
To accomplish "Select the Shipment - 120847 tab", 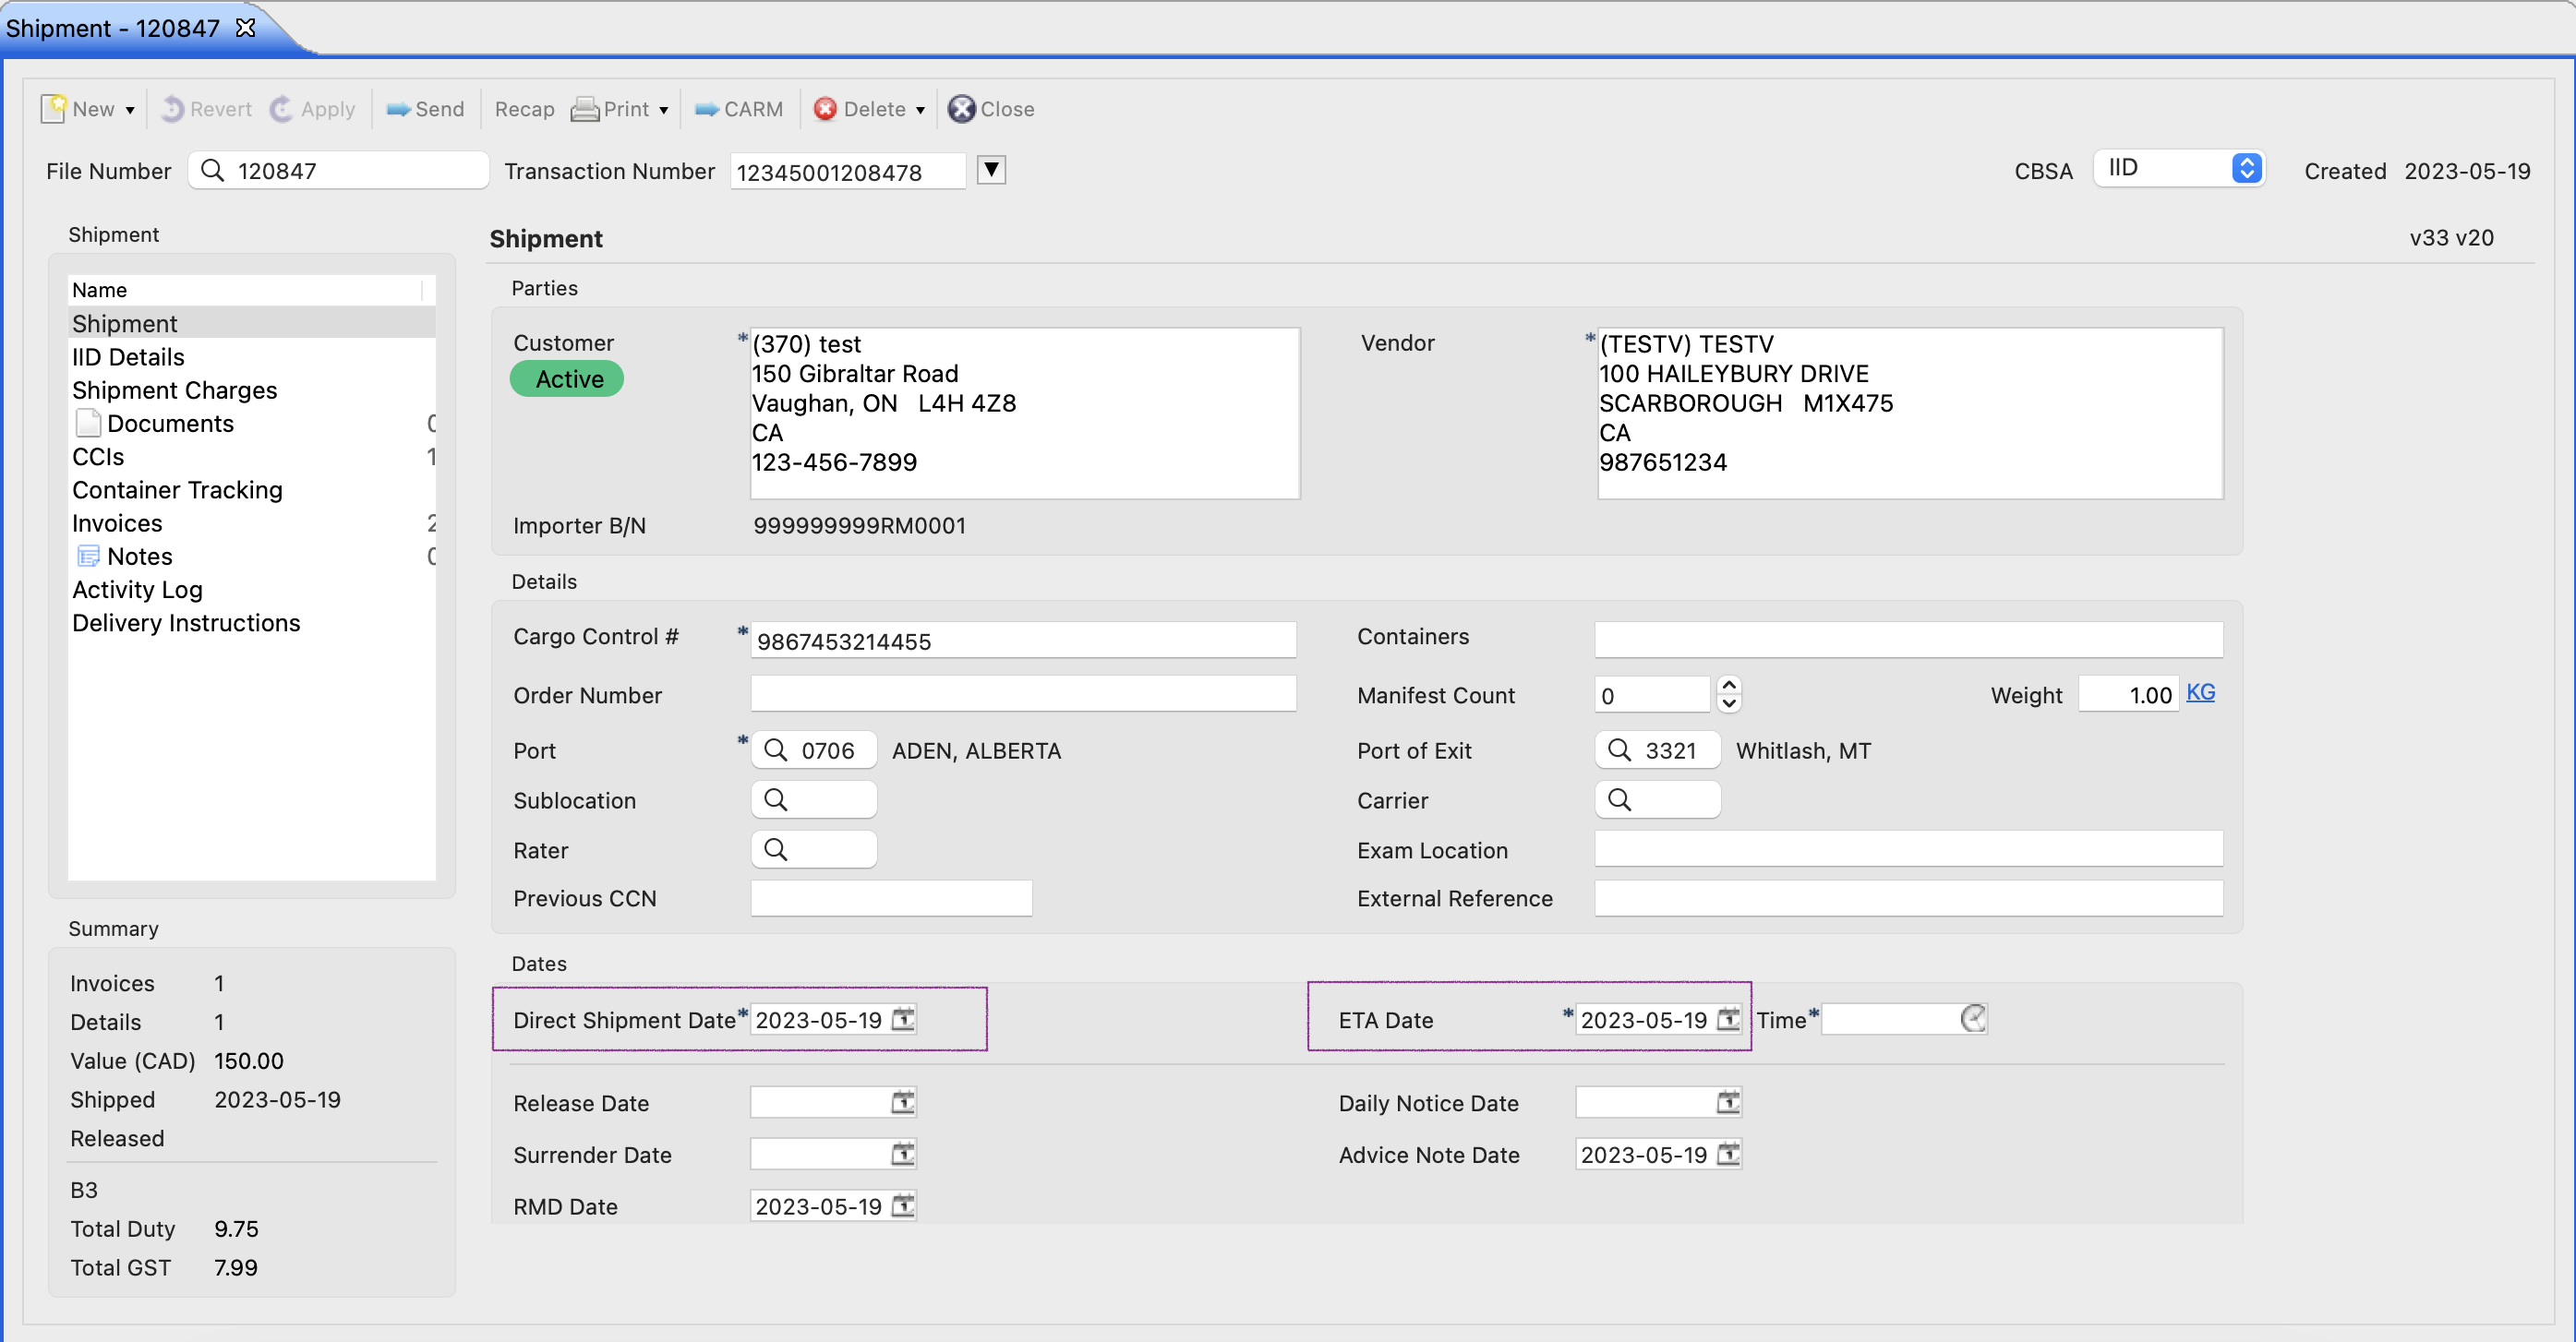I will click(x=113, y=28).
